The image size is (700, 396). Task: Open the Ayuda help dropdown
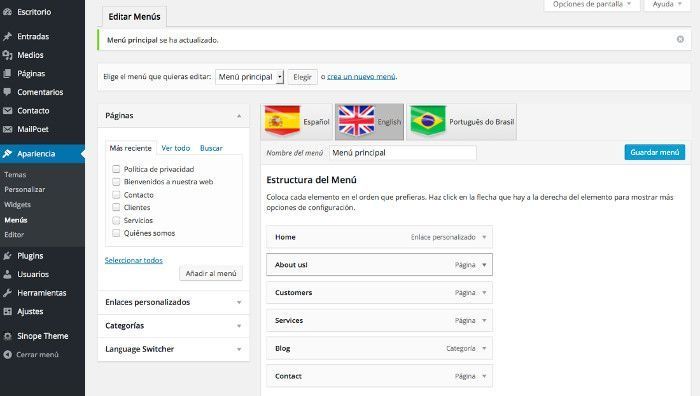pos(667,4)
